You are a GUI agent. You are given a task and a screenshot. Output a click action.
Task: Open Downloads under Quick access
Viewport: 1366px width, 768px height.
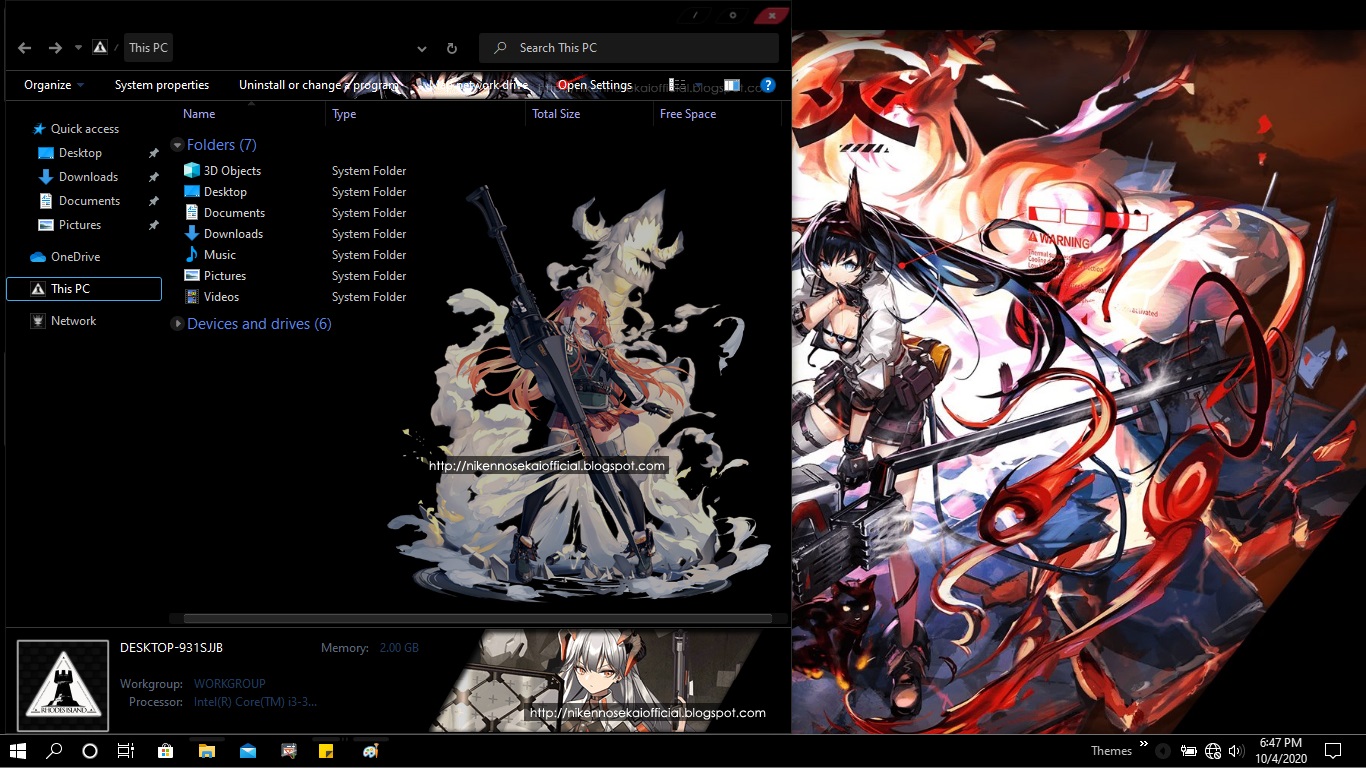point(88,177)
